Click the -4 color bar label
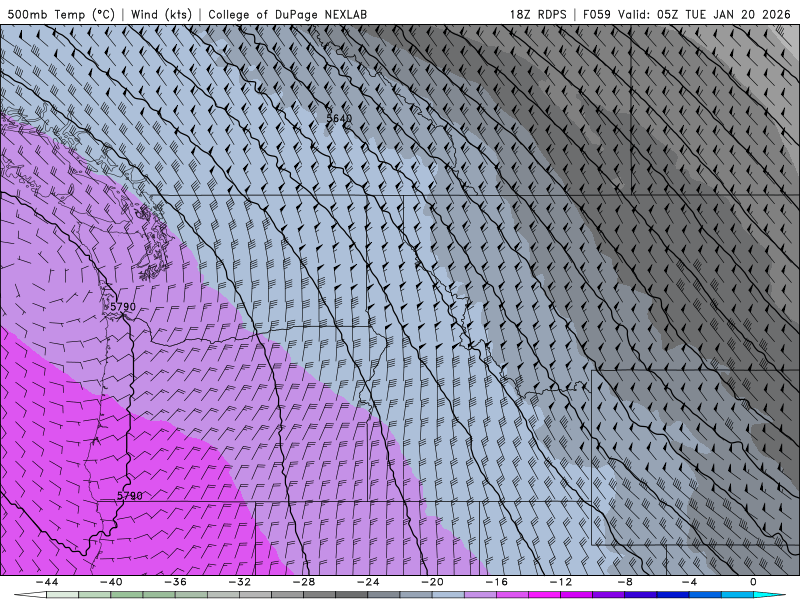Image resolution: width=800 pixels, height=600 pixels. (689, 582)
